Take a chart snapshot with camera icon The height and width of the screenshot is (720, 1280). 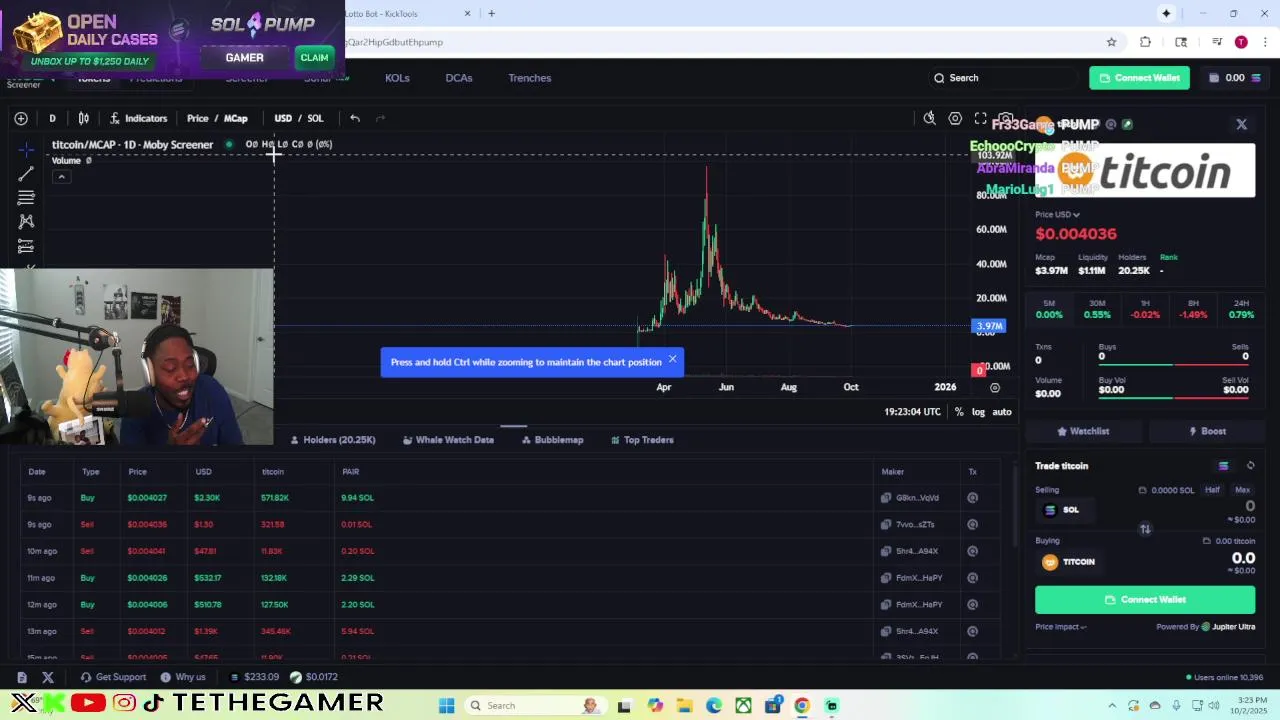pyautogui.click(x=1006, y=118)
